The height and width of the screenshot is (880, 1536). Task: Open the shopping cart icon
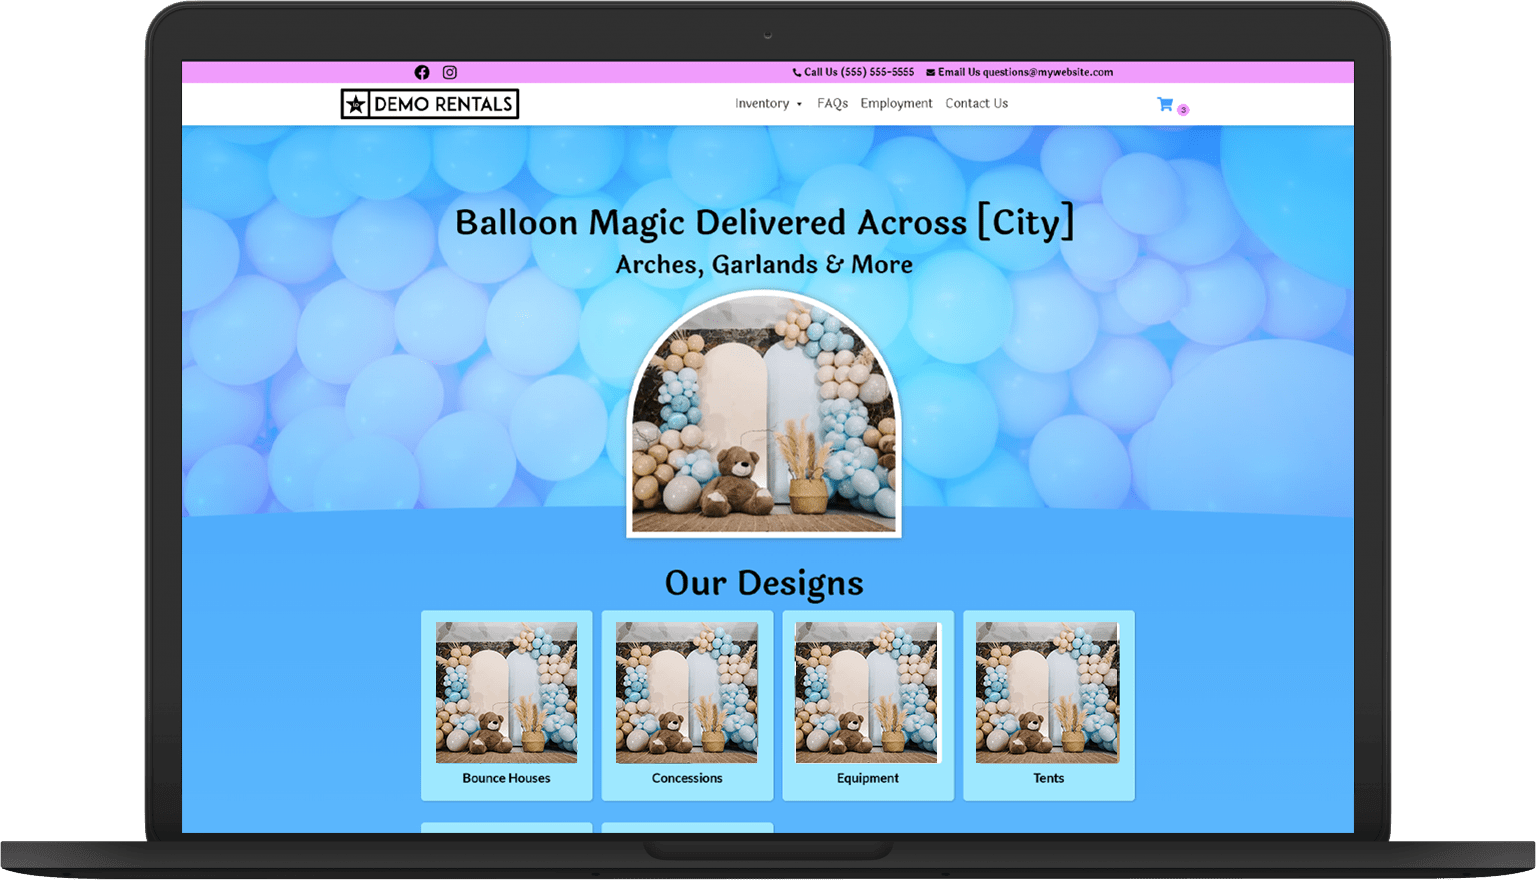[x=1164, y=103]
